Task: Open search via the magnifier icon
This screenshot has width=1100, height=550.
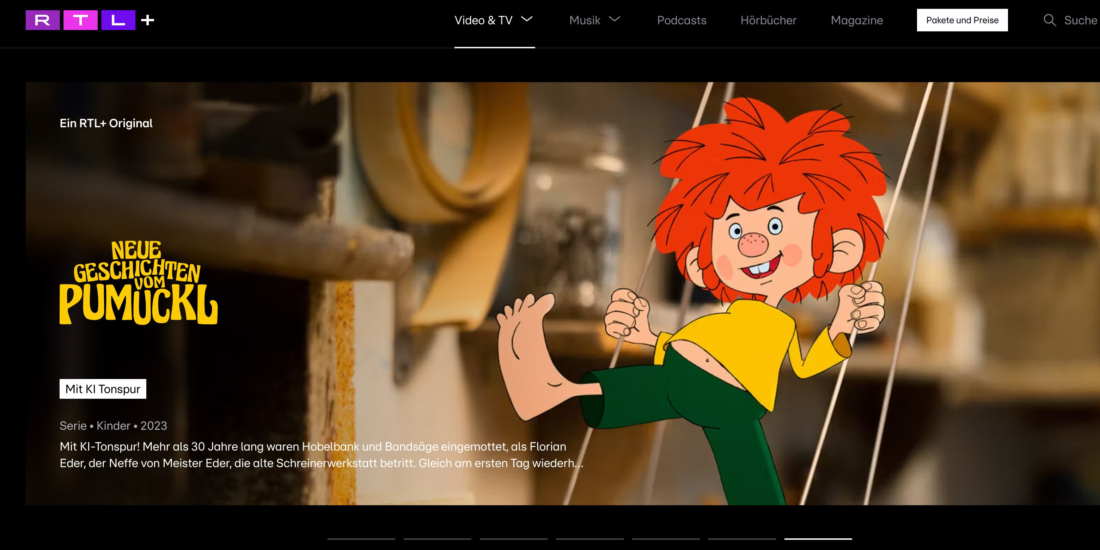Action: pyautogui.click(x=1049, y=20)
